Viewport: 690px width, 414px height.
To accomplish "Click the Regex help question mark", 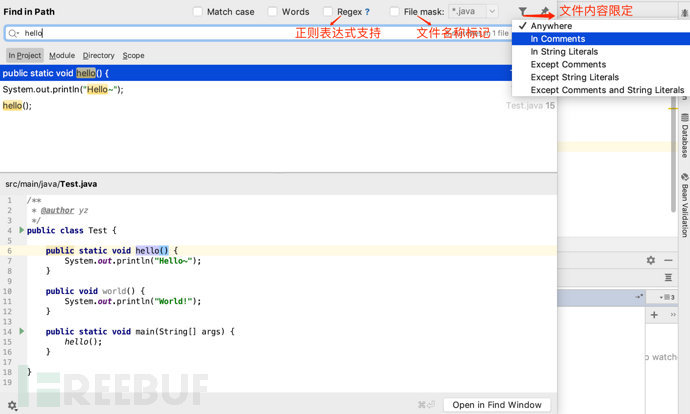I will coord(367,12).
